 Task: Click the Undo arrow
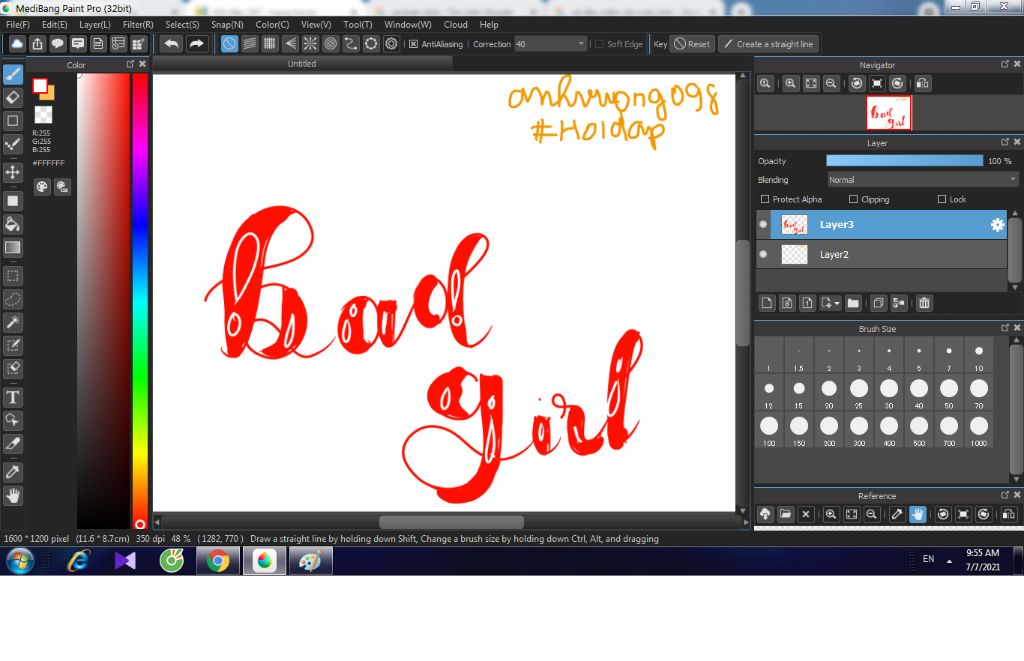click(172, 44)
